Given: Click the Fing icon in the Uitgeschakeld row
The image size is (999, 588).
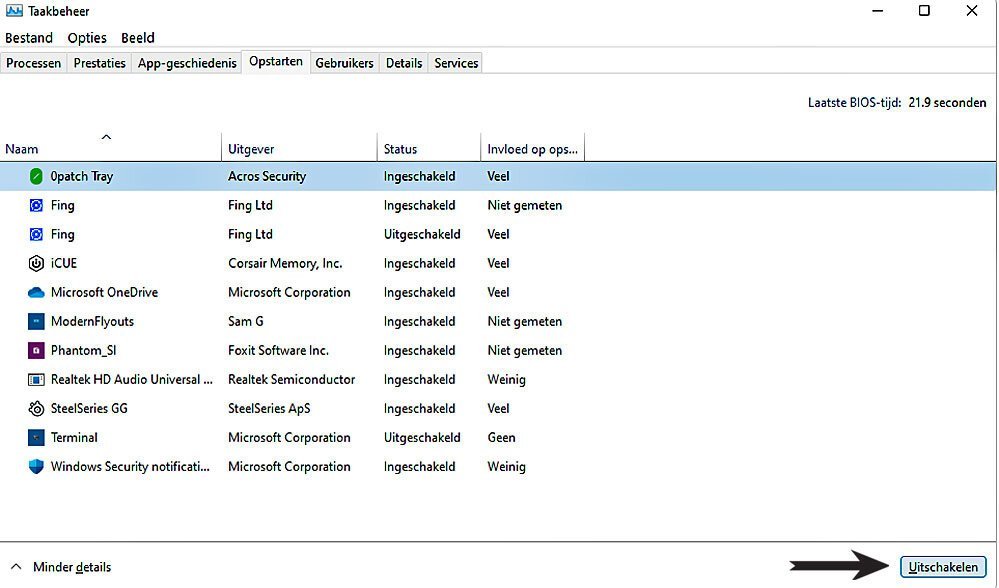Looking at the screenshot, I should pyautogui.click(x=36, y=234).
